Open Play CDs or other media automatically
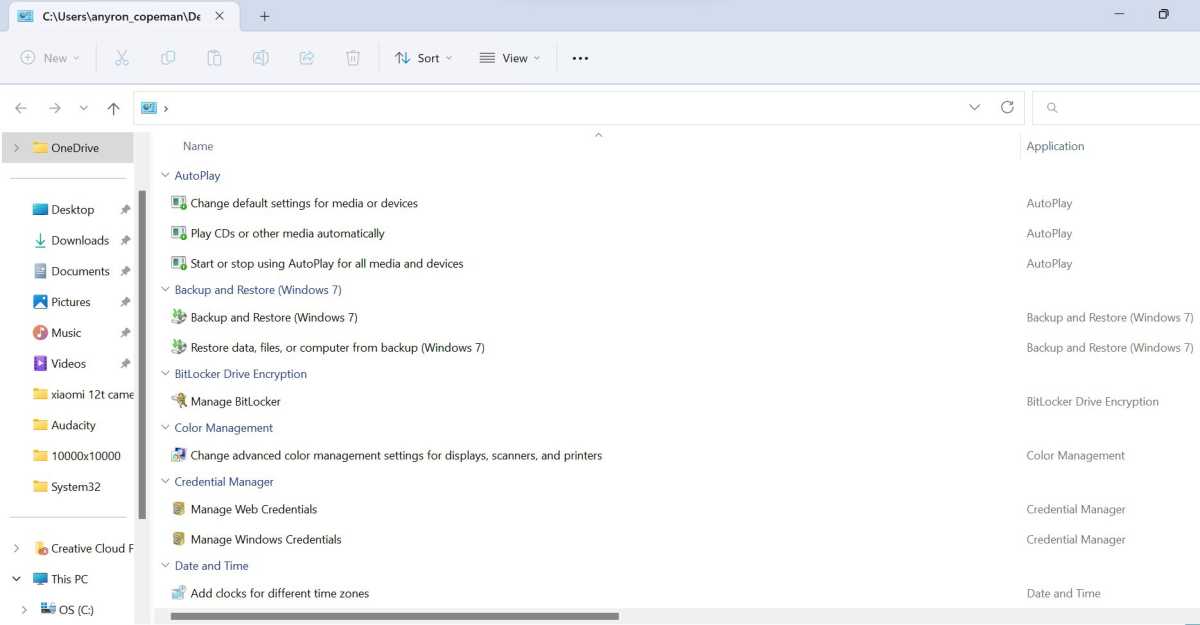Image resolution: width=1200 pixels, height=625 pixels. (287, 233)
